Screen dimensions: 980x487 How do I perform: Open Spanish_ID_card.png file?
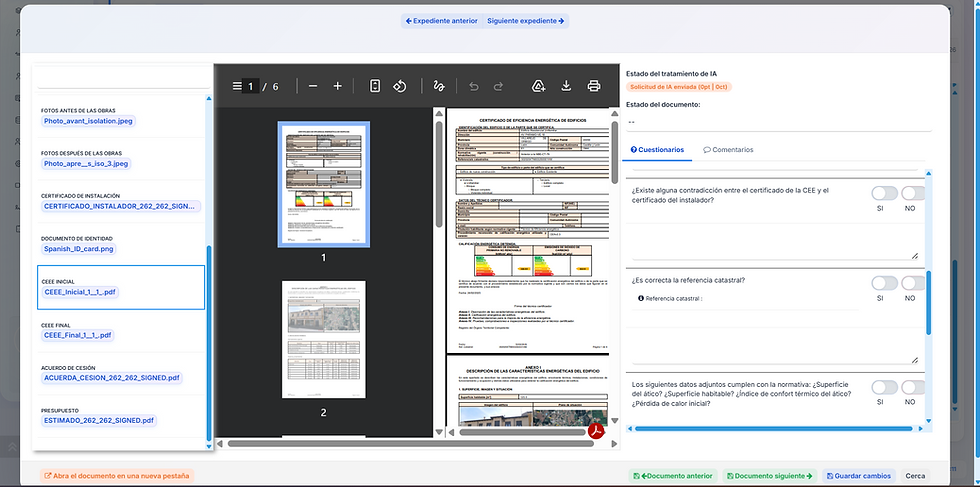point(79,249)
